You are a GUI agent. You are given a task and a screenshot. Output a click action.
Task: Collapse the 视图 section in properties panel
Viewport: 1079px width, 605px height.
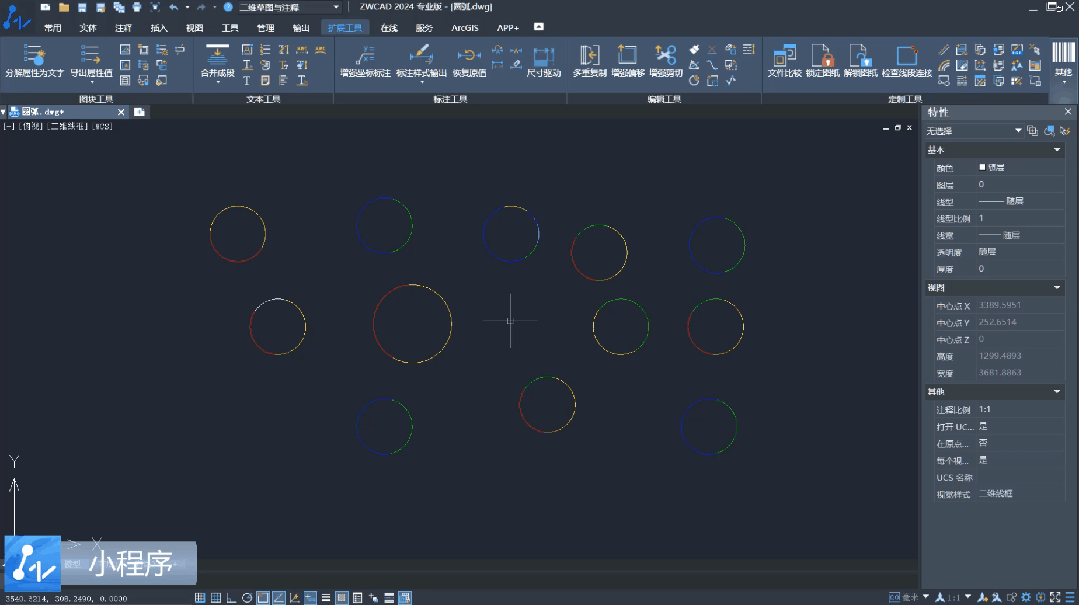[1057, 288]
